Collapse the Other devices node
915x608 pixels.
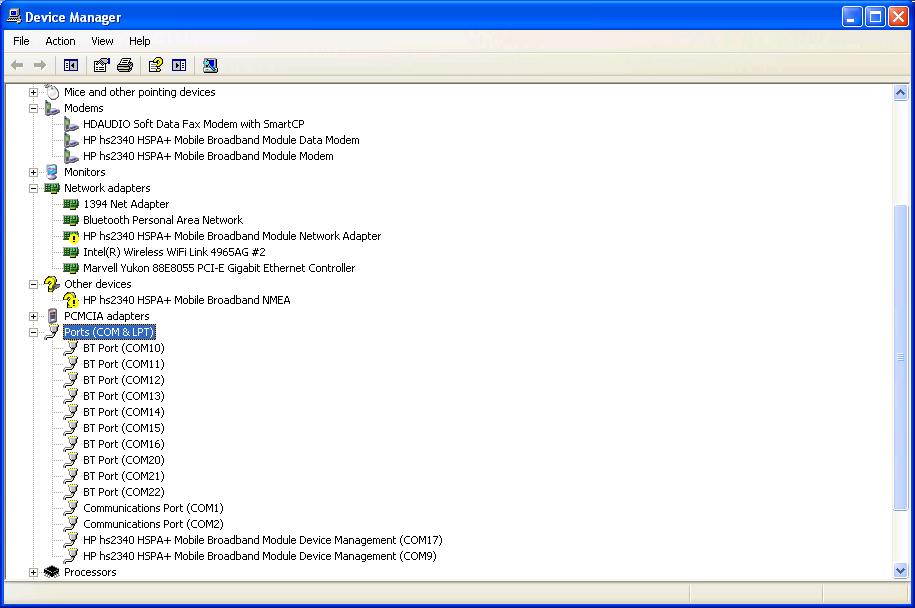(x=33, y=285)
